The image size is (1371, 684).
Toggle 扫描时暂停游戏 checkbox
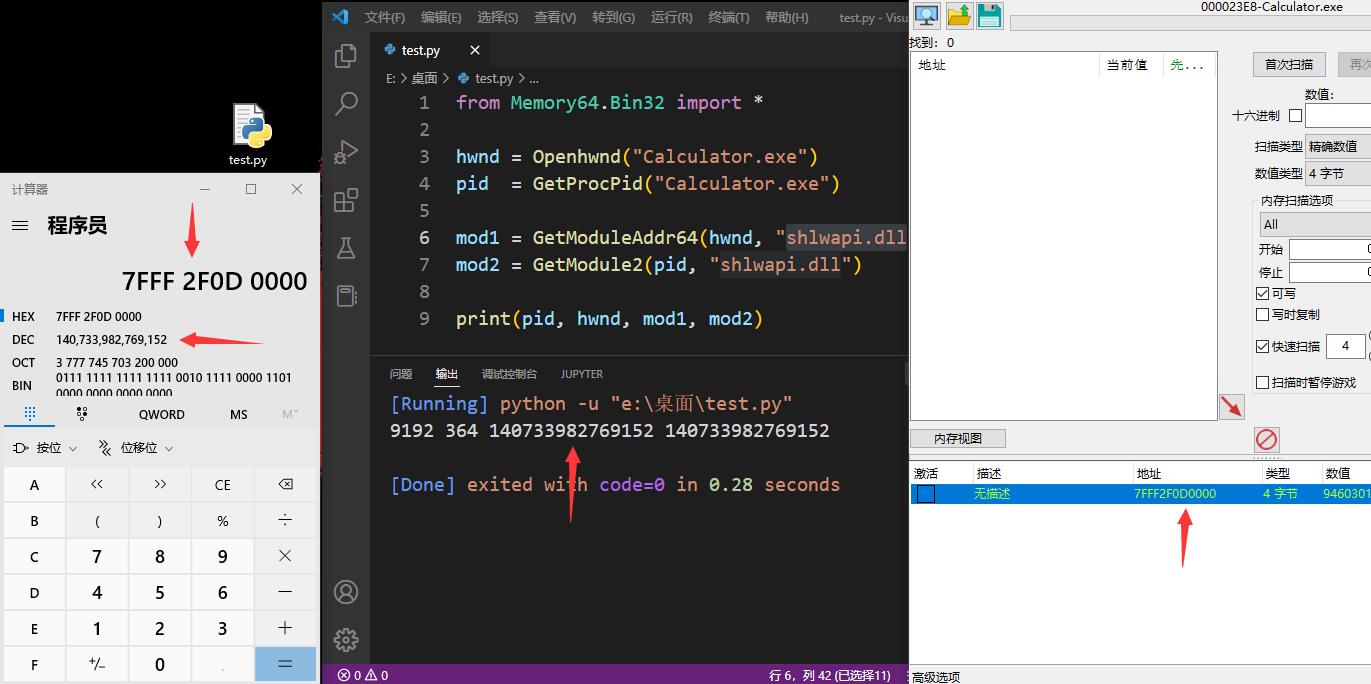tap(1262, 382)
